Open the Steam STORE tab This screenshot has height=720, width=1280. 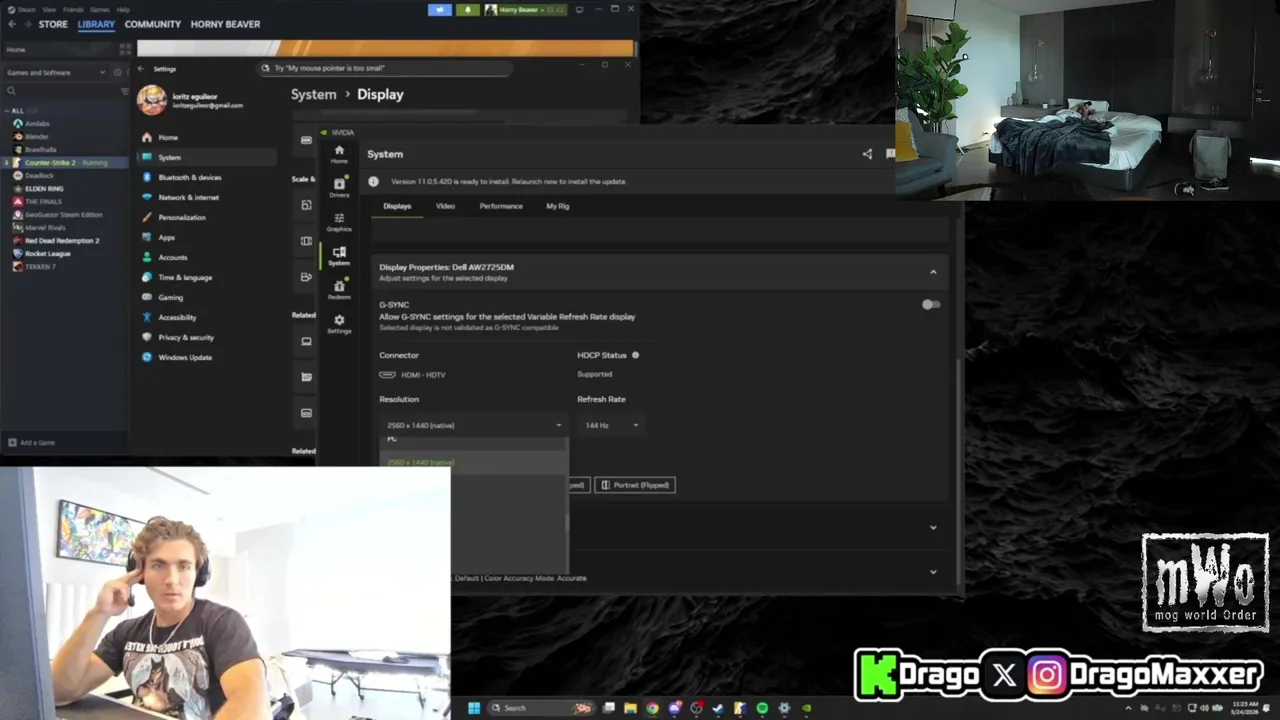(x=53, y=24)
